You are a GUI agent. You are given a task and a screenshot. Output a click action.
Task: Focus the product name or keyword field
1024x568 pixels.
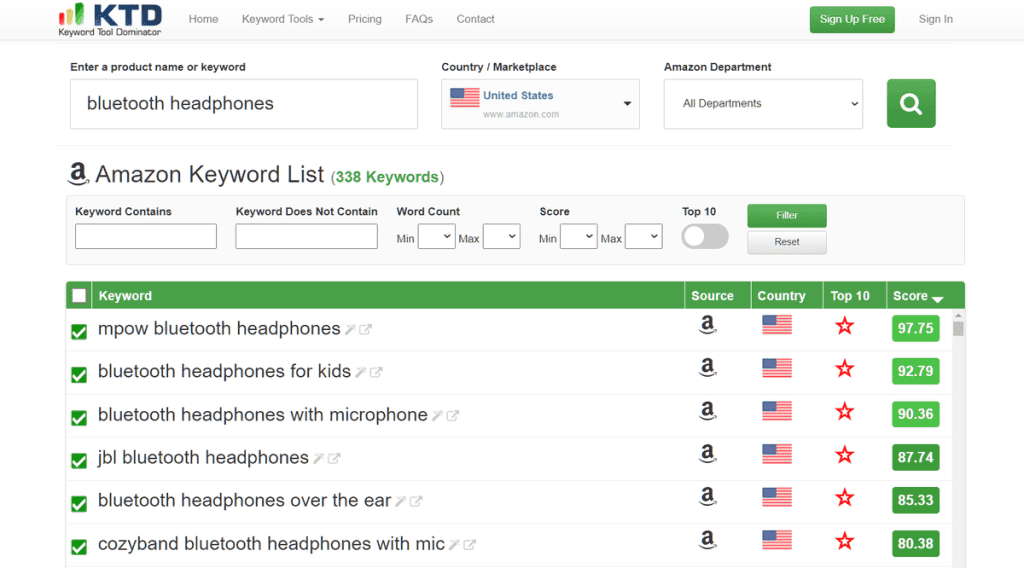point(244,104)
